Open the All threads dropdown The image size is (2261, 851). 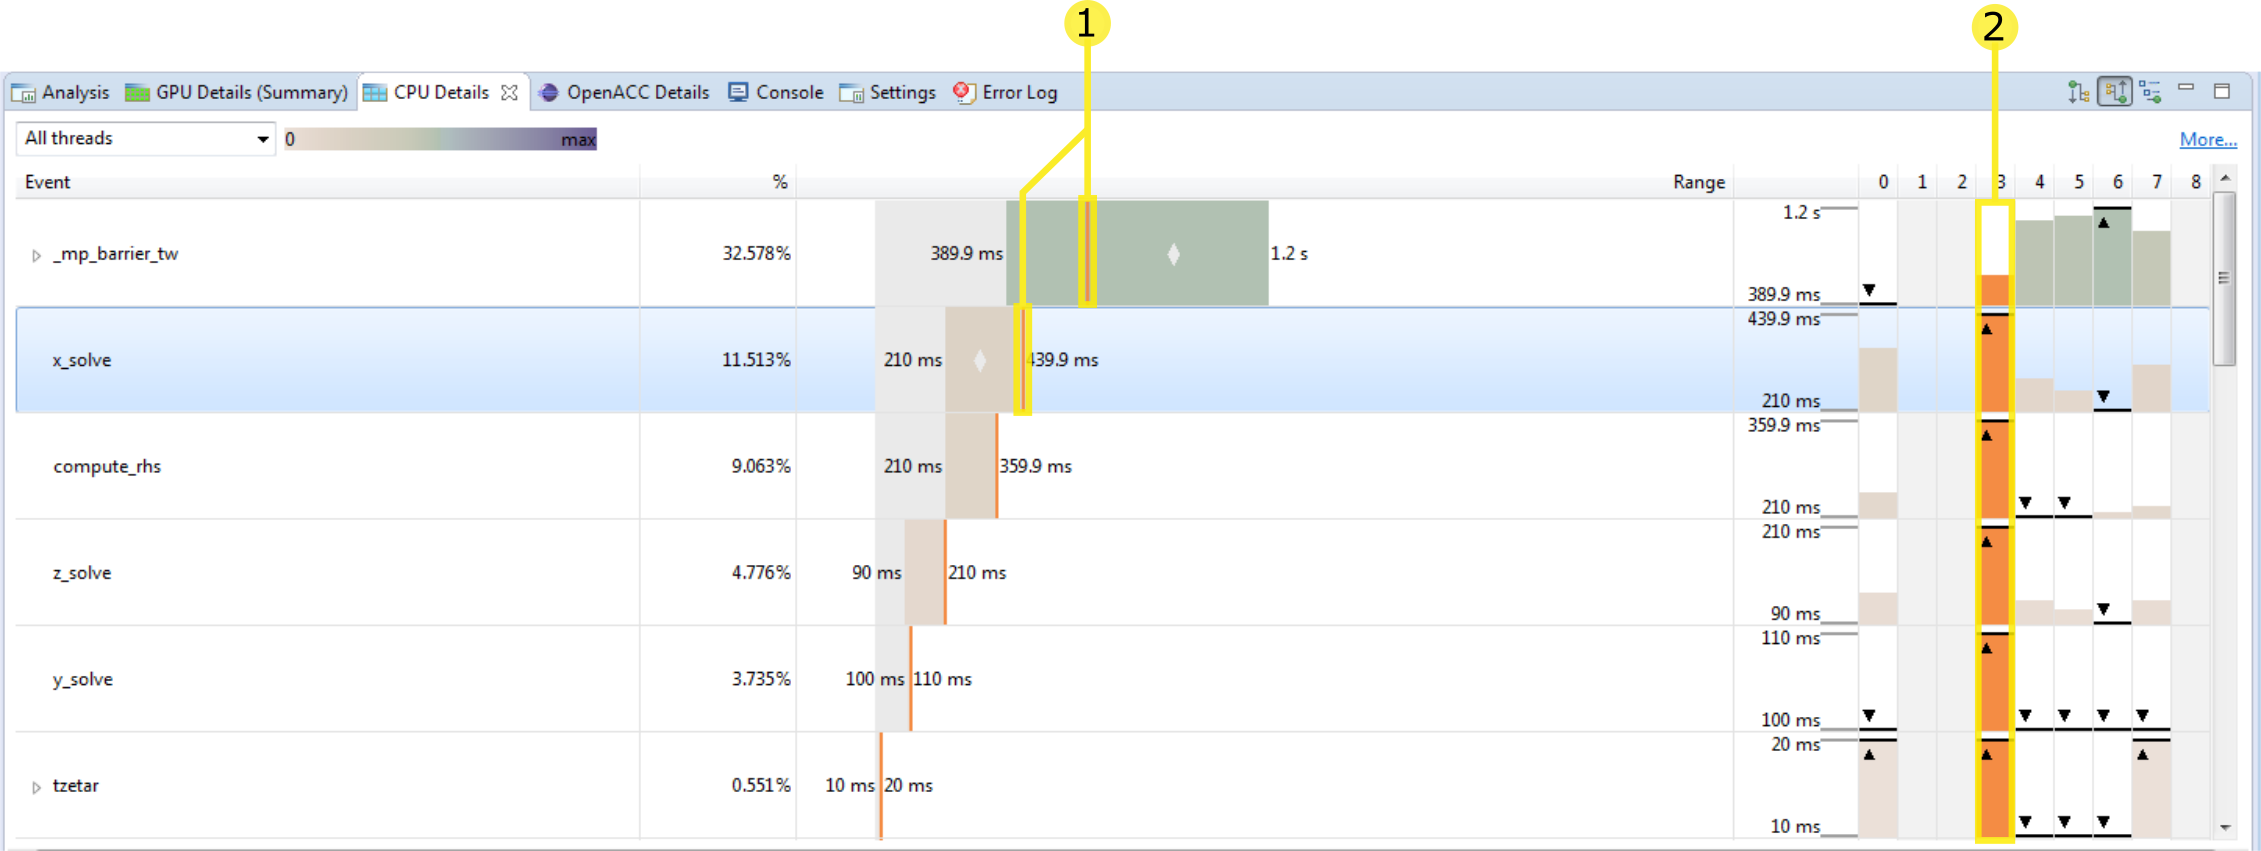[x=146, y=139]
